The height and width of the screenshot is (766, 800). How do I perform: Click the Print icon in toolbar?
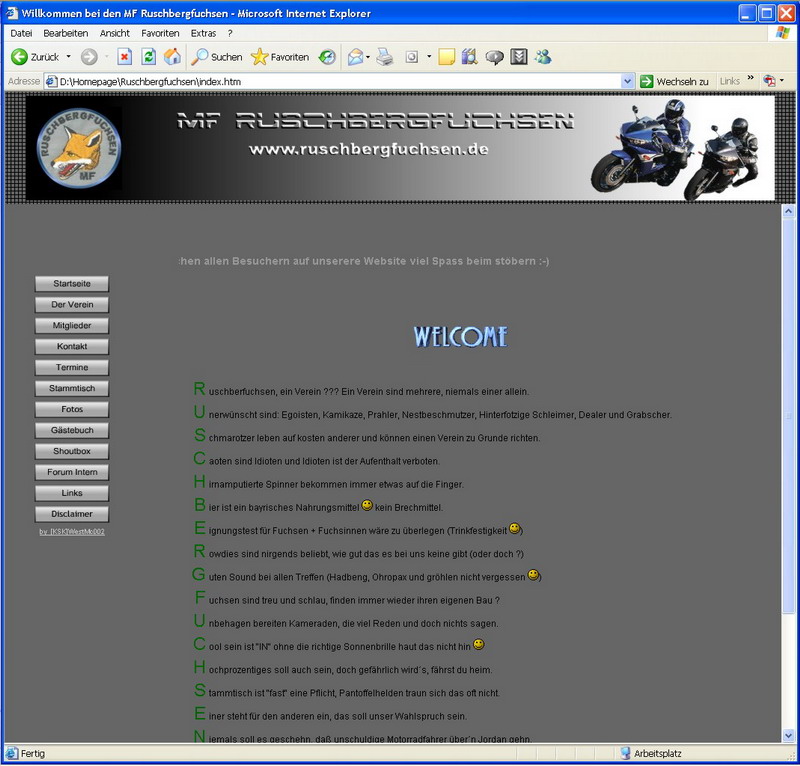point(385,57)
